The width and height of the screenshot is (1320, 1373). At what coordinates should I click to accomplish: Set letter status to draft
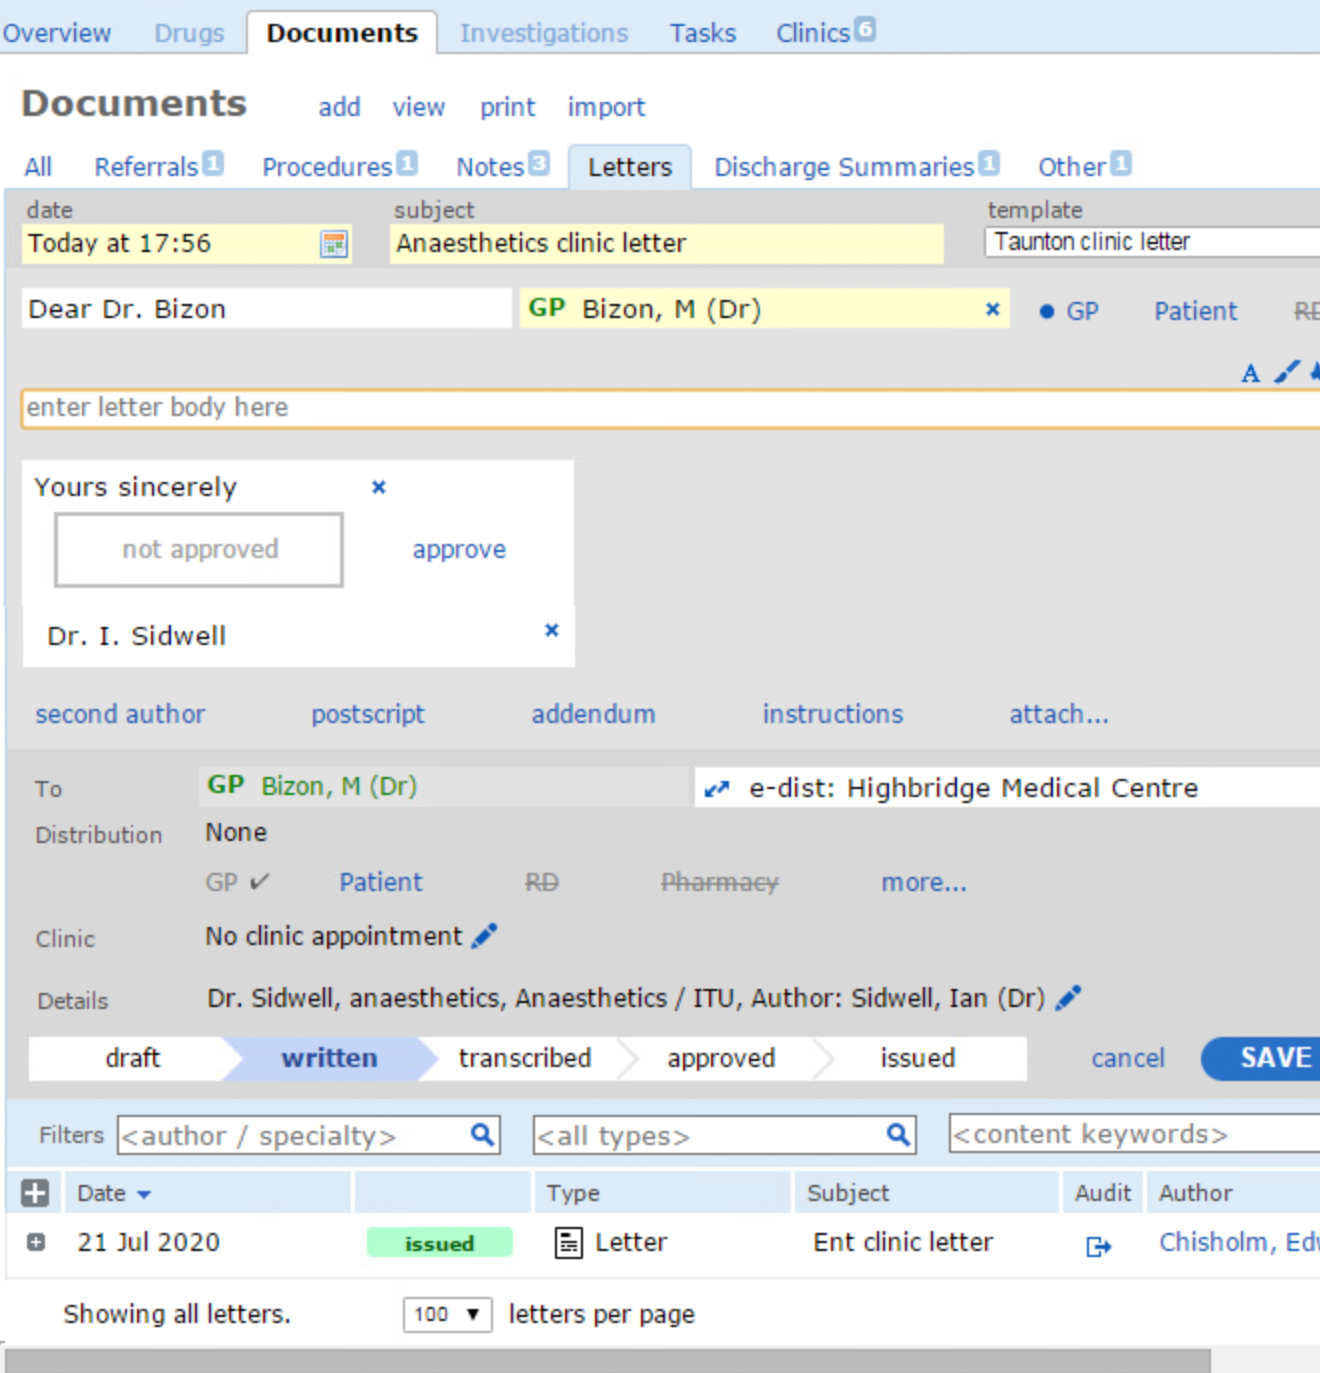(132, 1058)
